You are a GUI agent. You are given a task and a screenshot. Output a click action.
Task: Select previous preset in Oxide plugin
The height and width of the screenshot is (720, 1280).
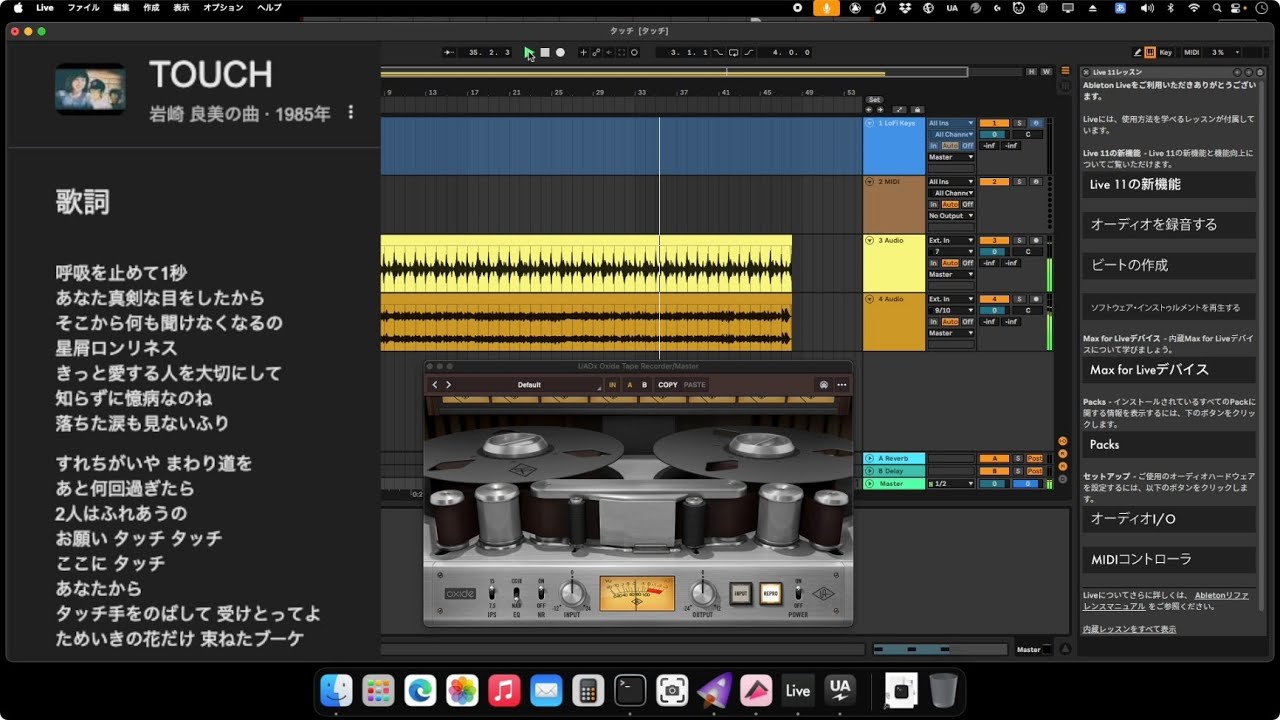435,385
